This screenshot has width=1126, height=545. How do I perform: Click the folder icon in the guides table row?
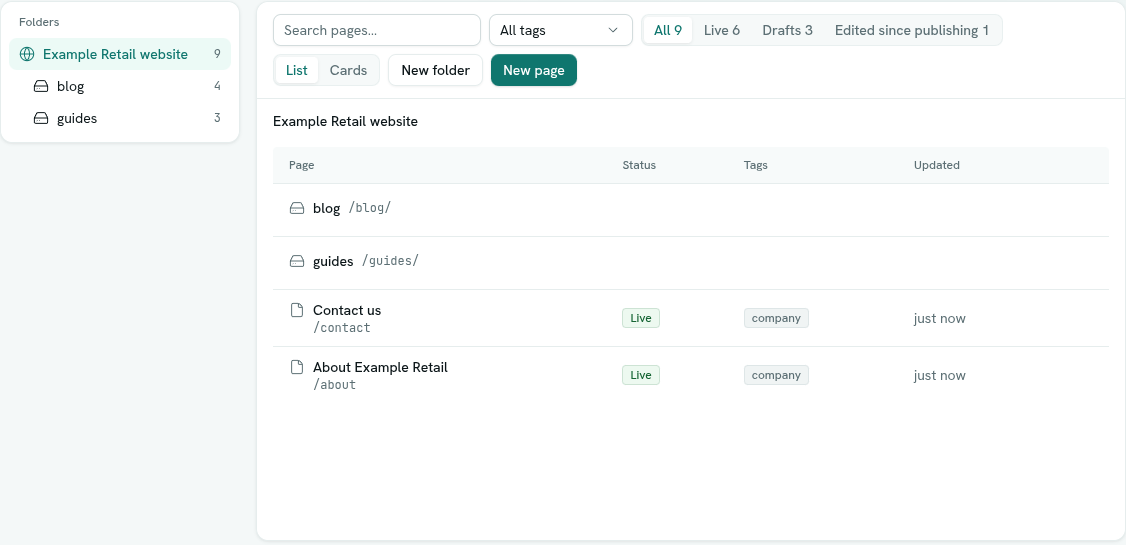click(x=297, y=261)
